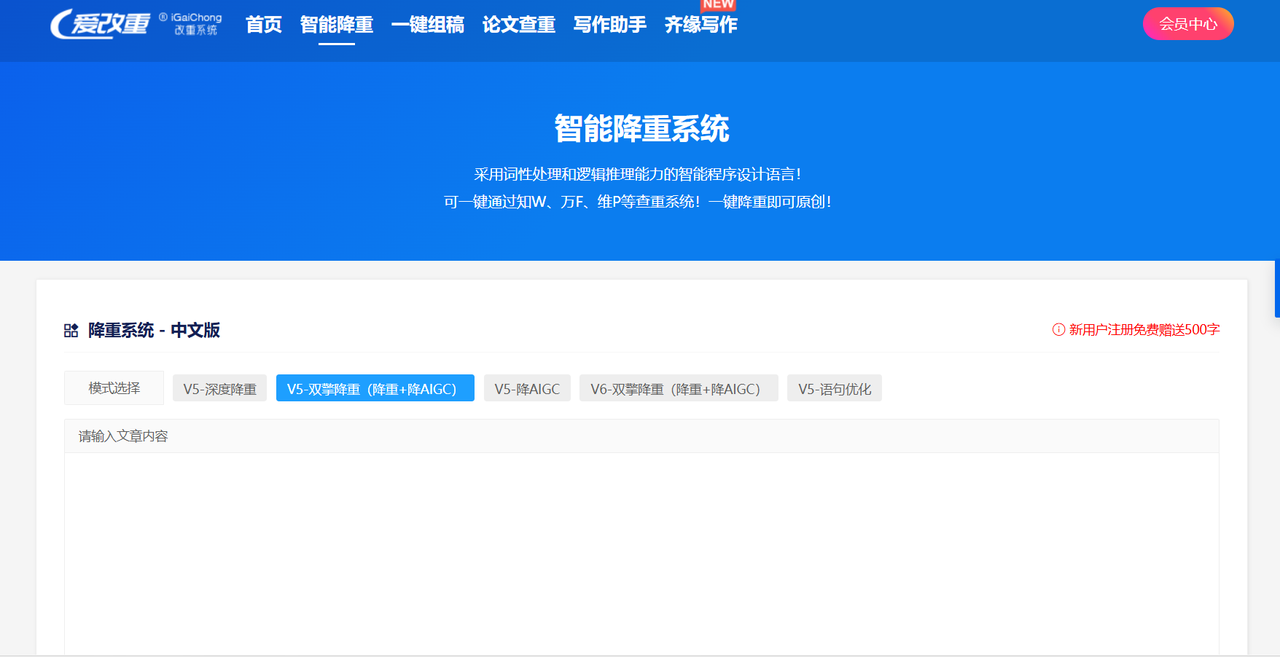Switch to V5-降AIGC mode
This screenshot has width=1280, height=657.
(x=527, y=388)
